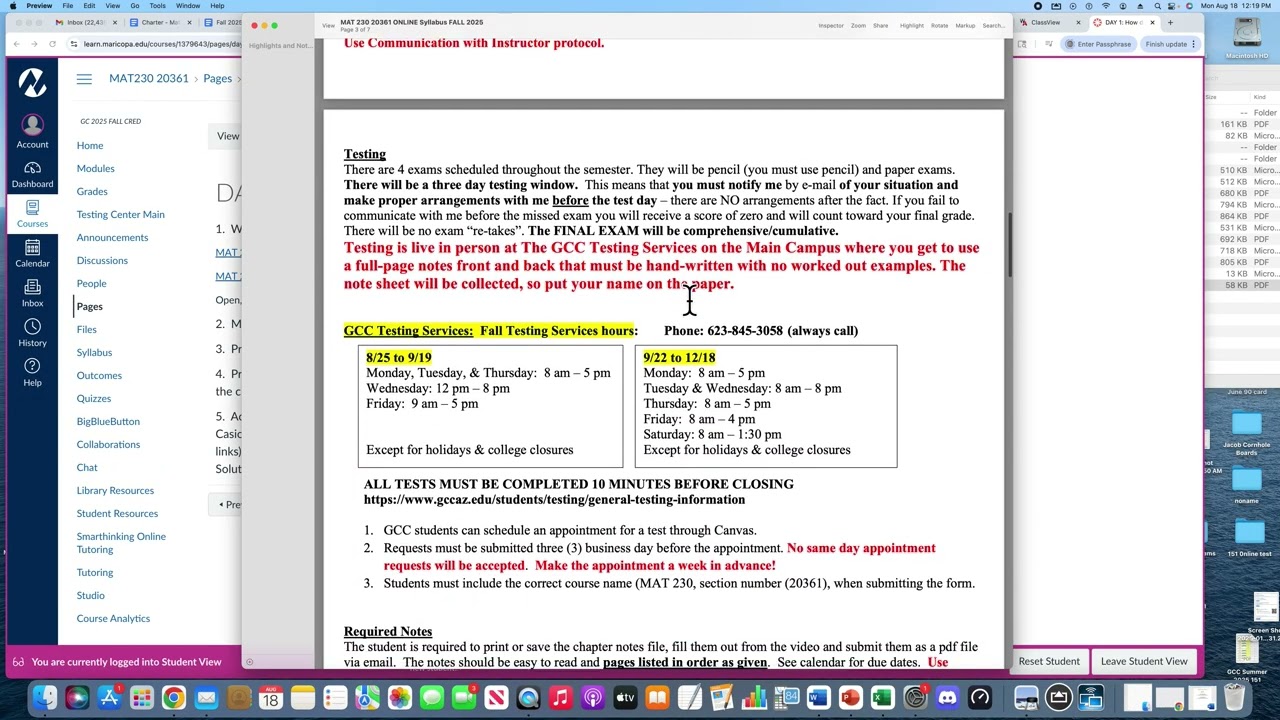Click Share in Preview toolbar
This screenshot has height=720, width=1280.
[880, 25]
